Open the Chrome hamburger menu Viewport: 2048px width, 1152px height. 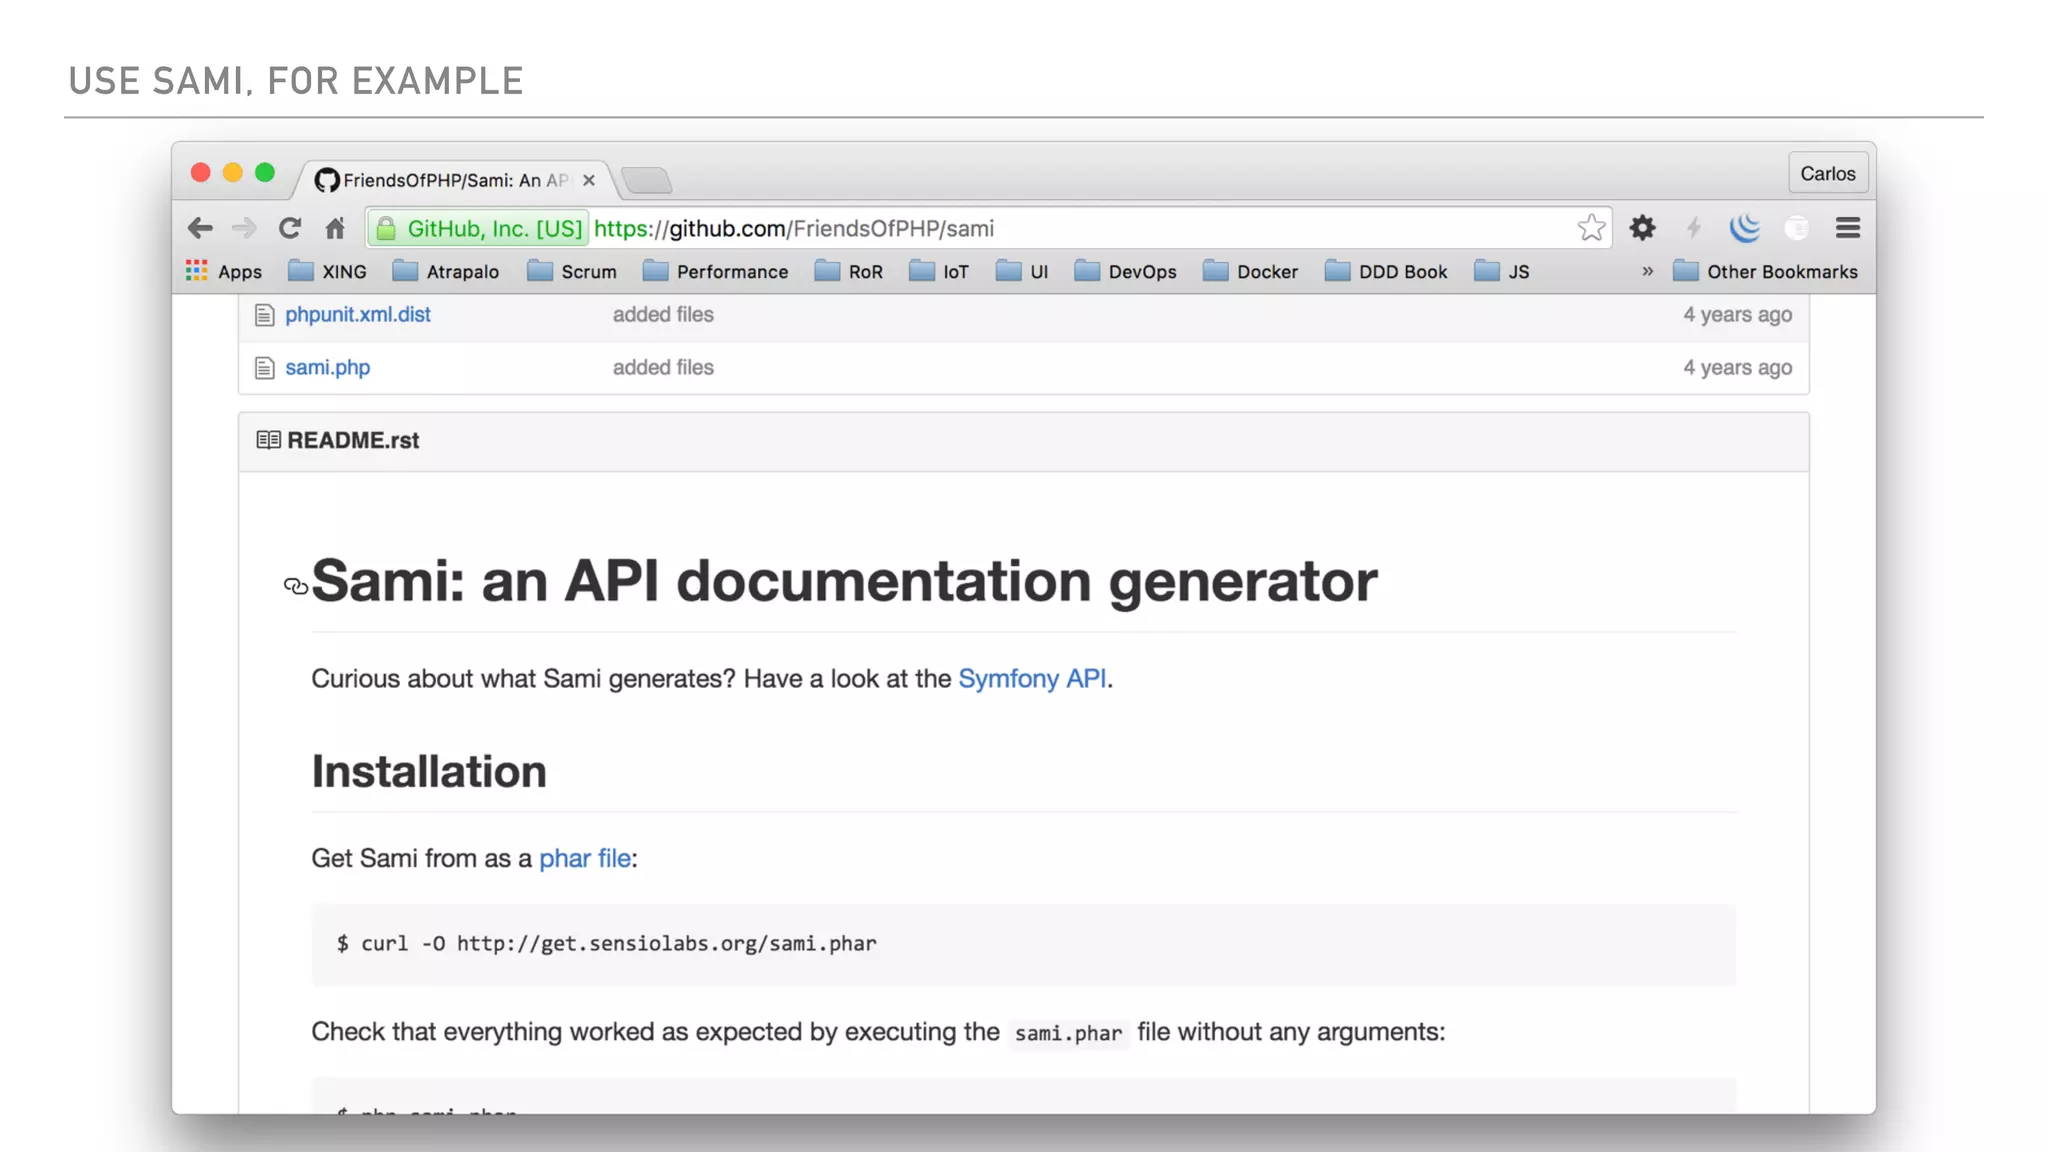click(1847, 228)
